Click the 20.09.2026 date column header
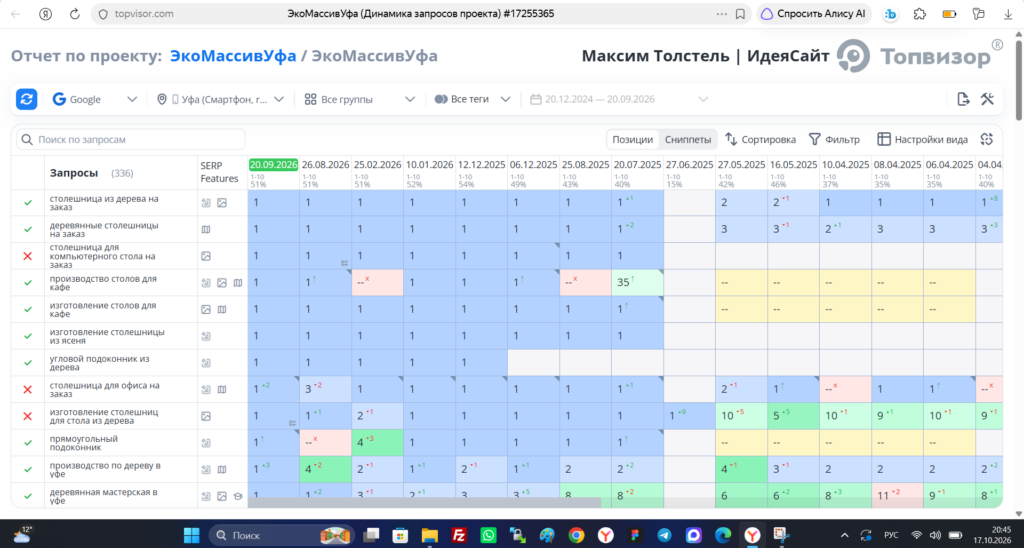The image size is (1024, 548). point(273,165)
